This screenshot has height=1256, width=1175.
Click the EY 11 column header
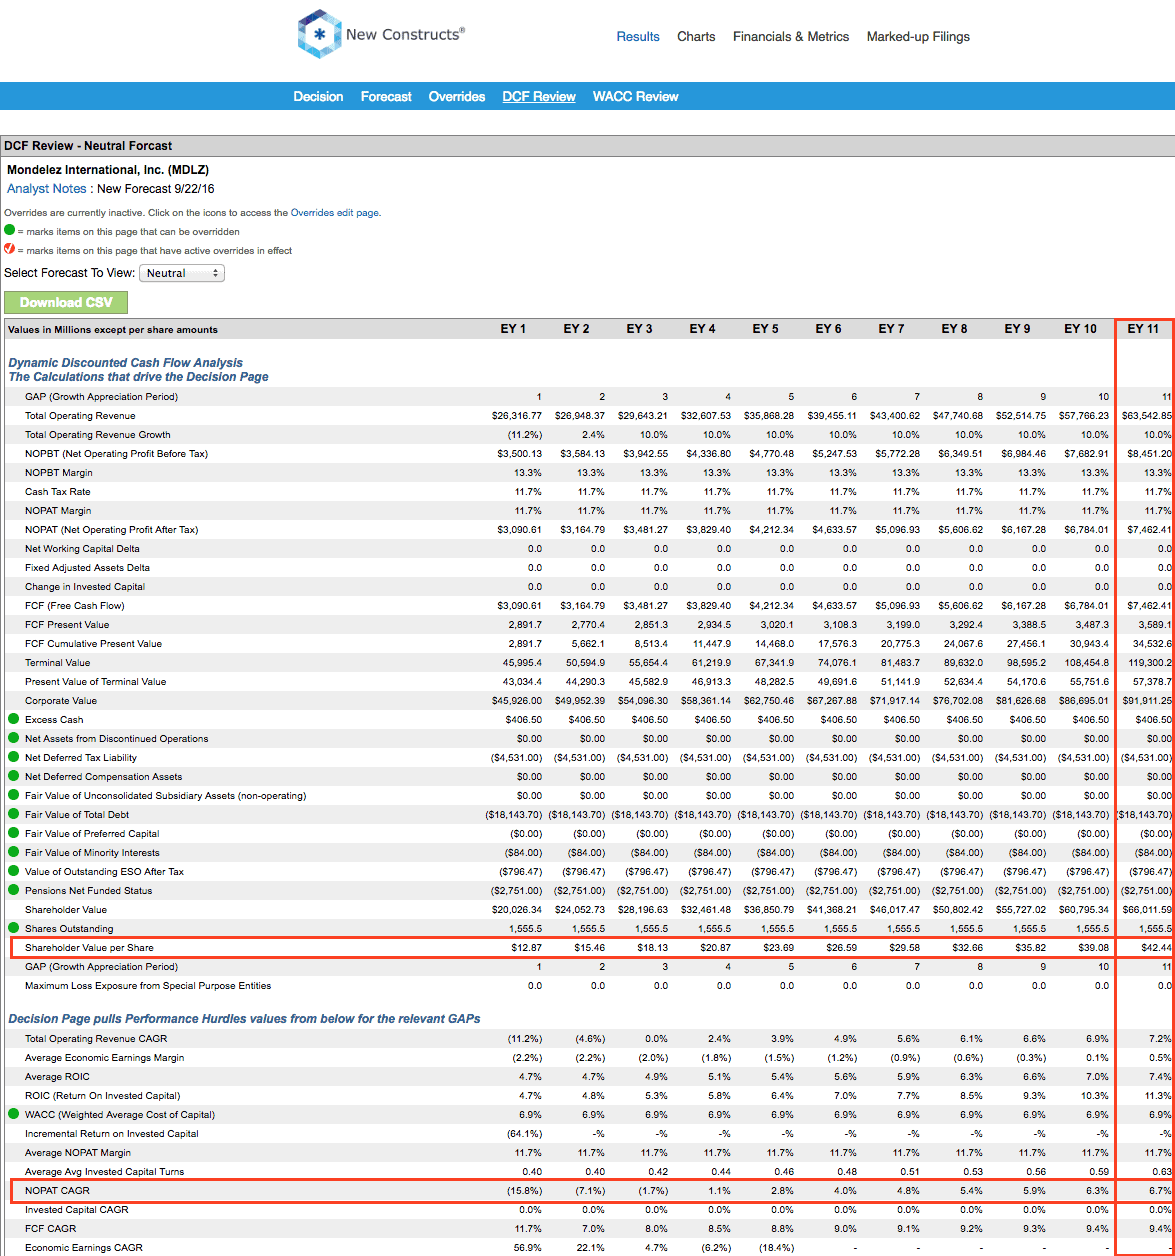(x=1143, y=329)
